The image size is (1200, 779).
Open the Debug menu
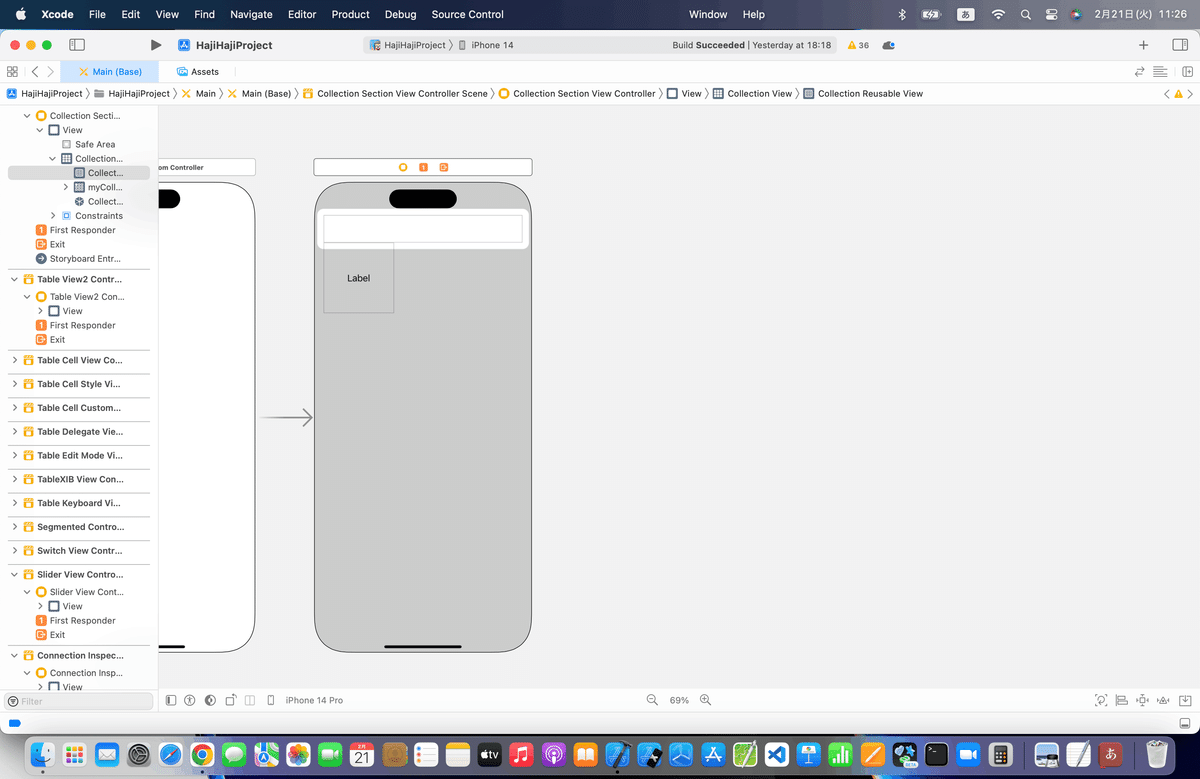pyautogui.click(x=400, y=14)
